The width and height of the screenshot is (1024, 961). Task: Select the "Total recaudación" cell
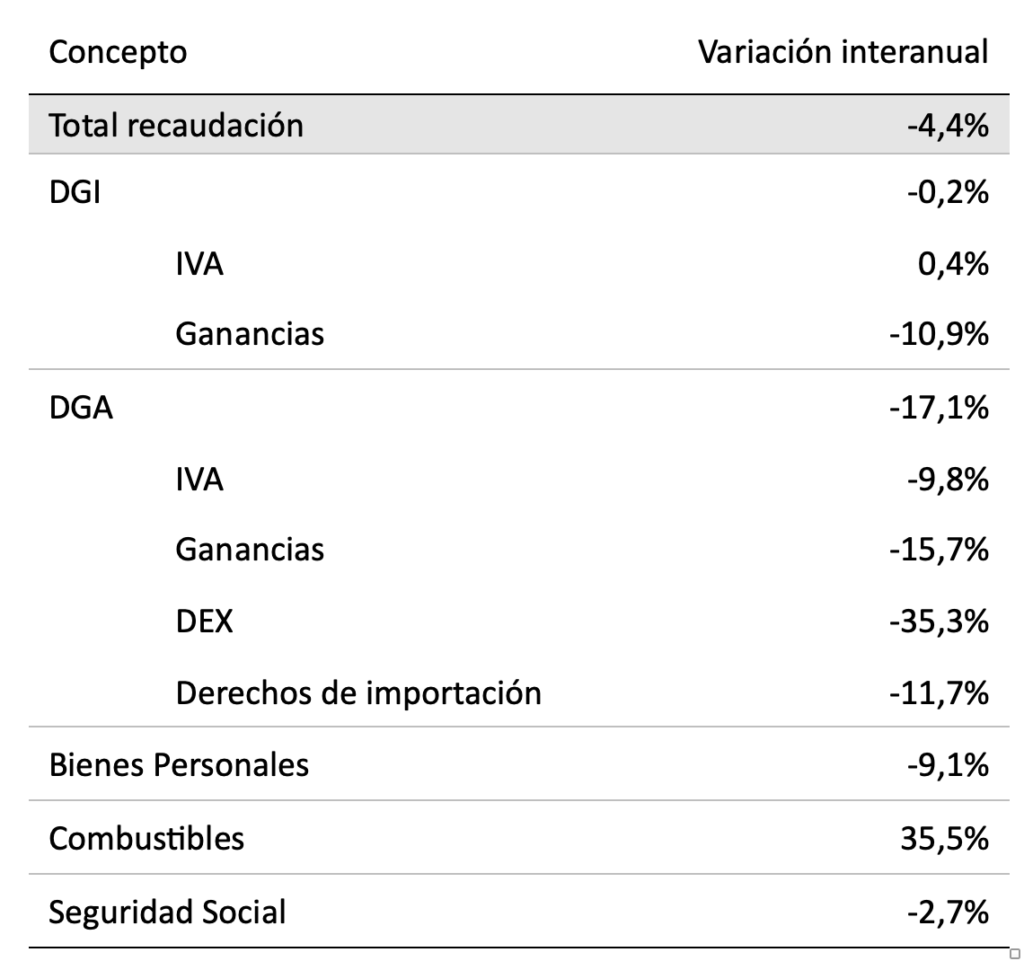(x=176, y=126)
